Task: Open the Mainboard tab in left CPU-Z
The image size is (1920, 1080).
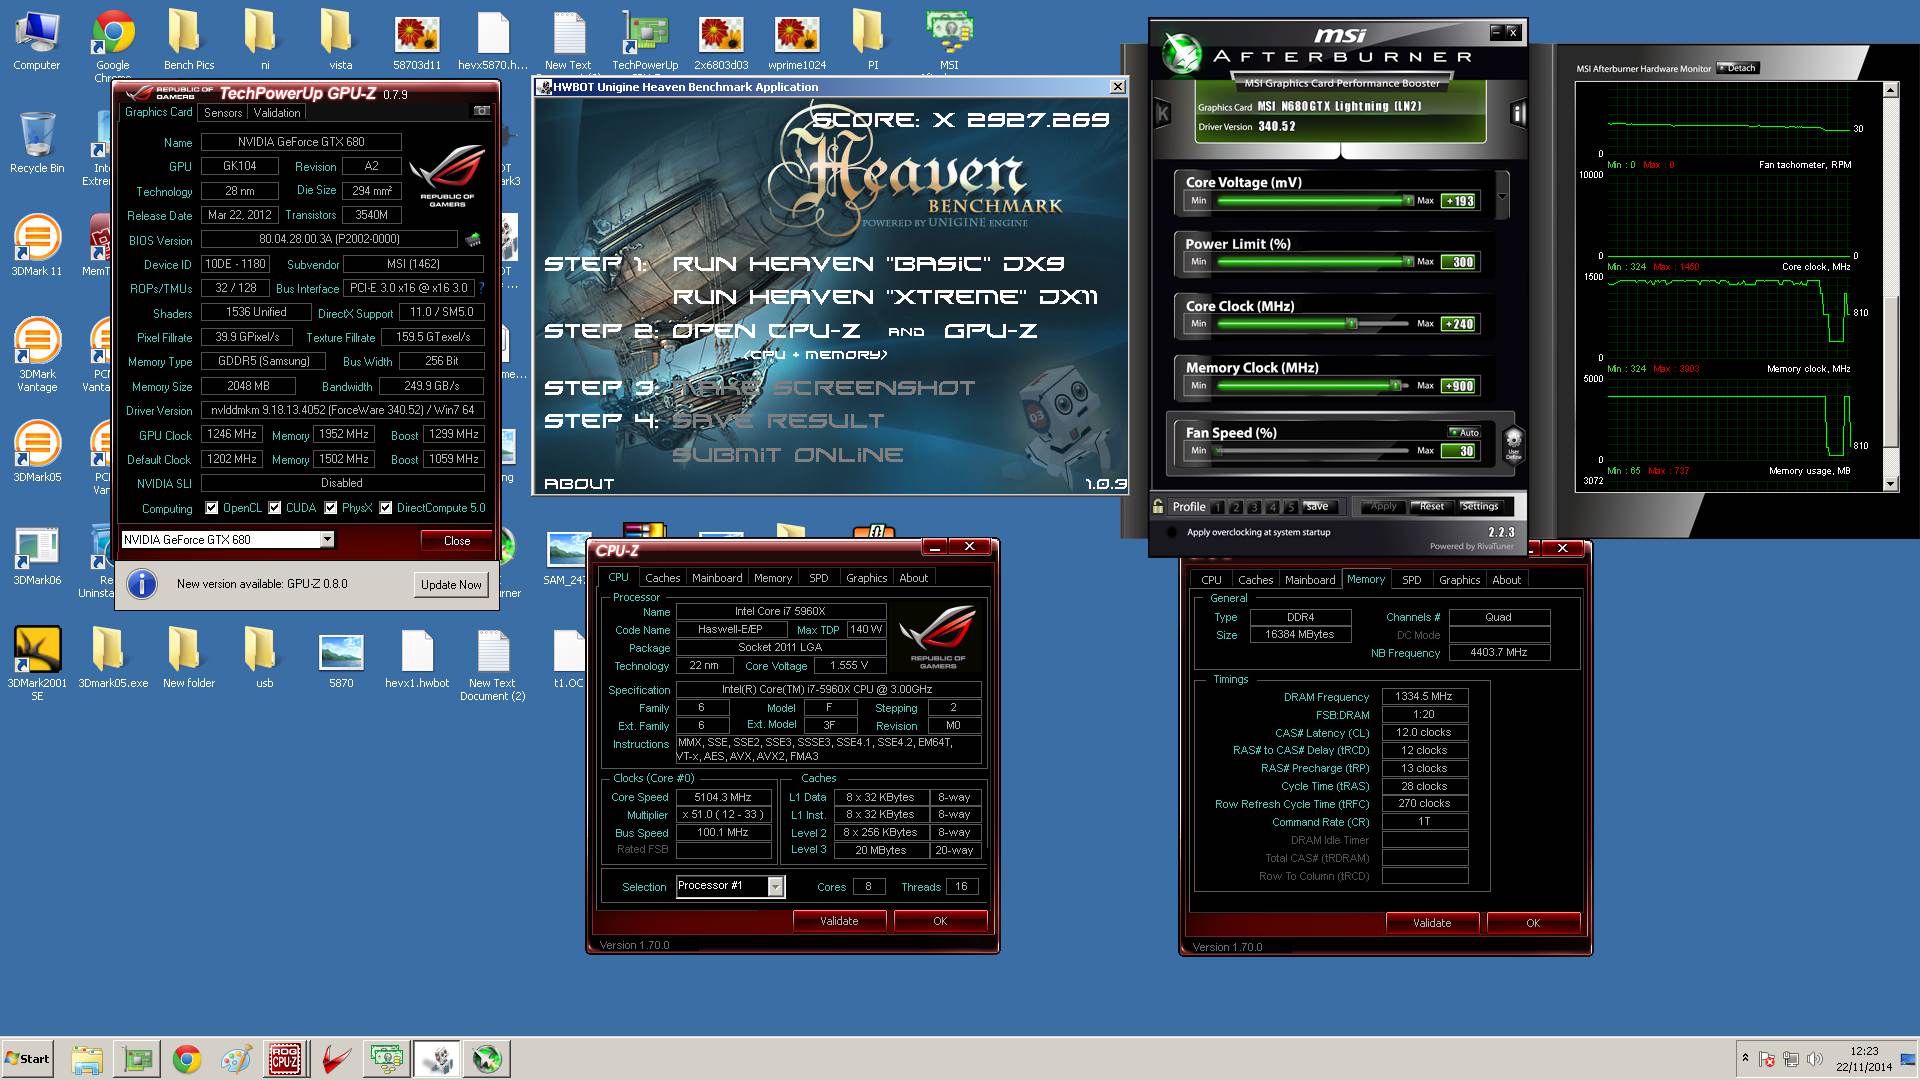Action: pos(717,578)
